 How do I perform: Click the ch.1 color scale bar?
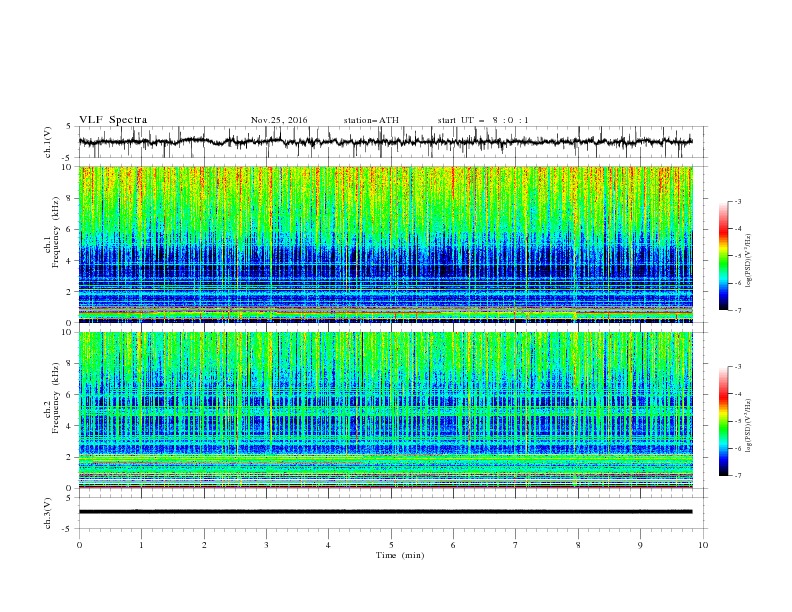723,256
